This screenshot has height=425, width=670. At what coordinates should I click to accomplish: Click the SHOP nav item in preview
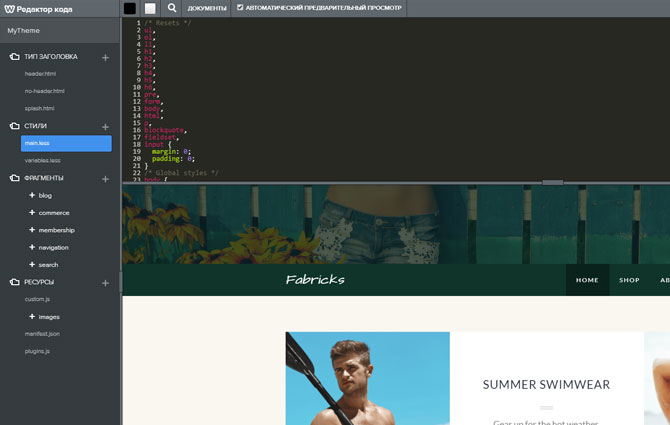tap(629, 280)
